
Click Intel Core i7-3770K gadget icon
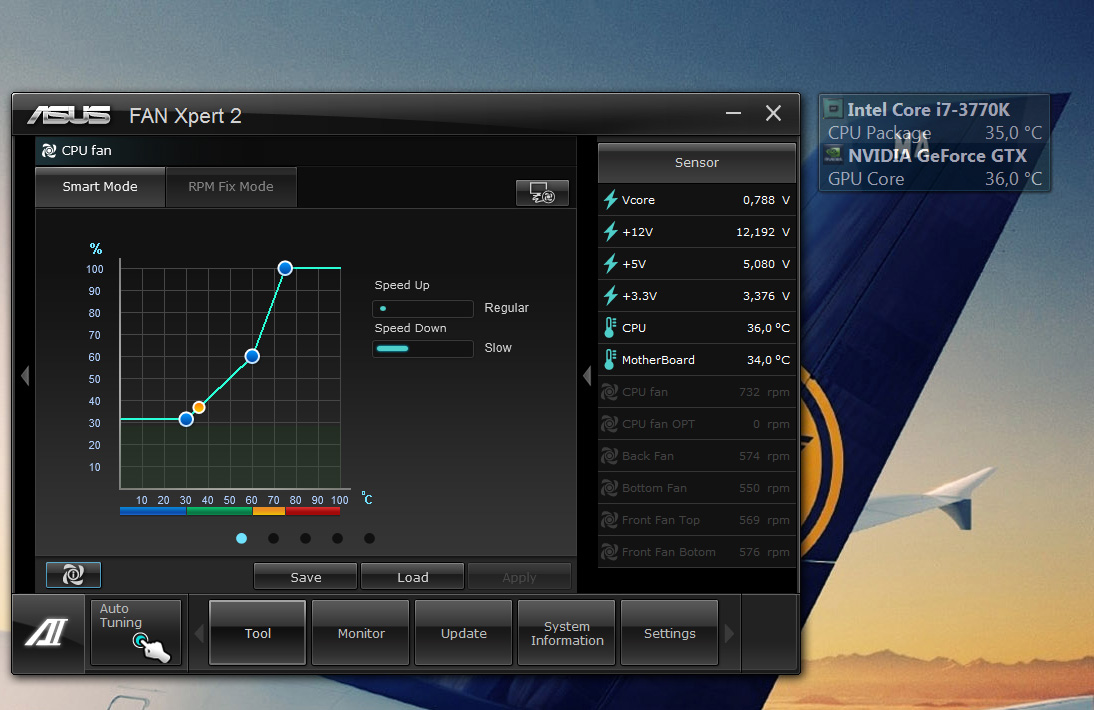[833, 109]
